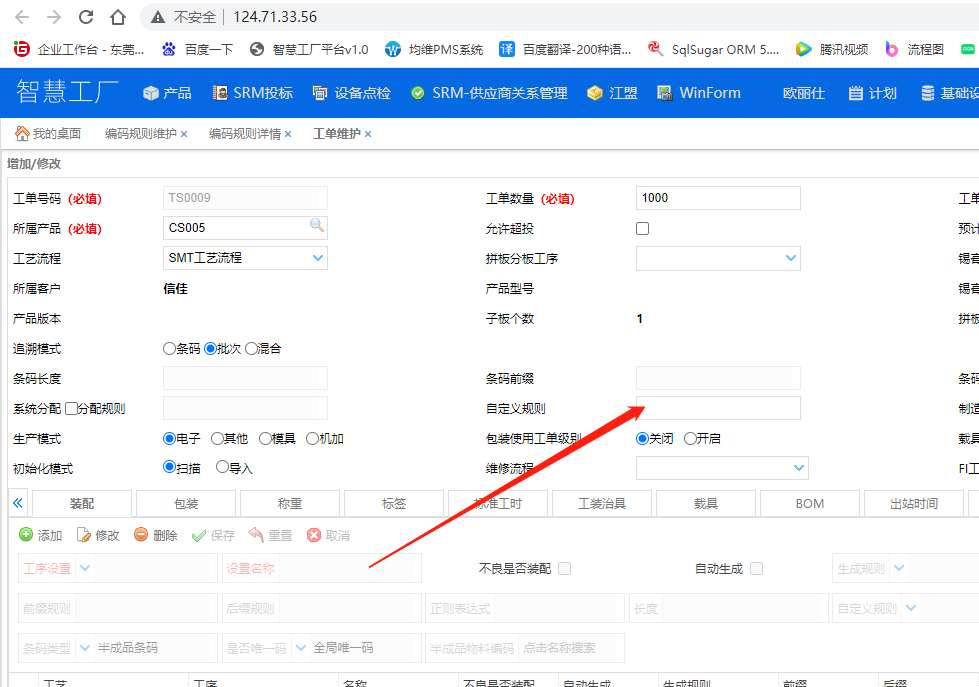
Task: Select 开启 for 包装使用工单级别
Action: [690, 439]
